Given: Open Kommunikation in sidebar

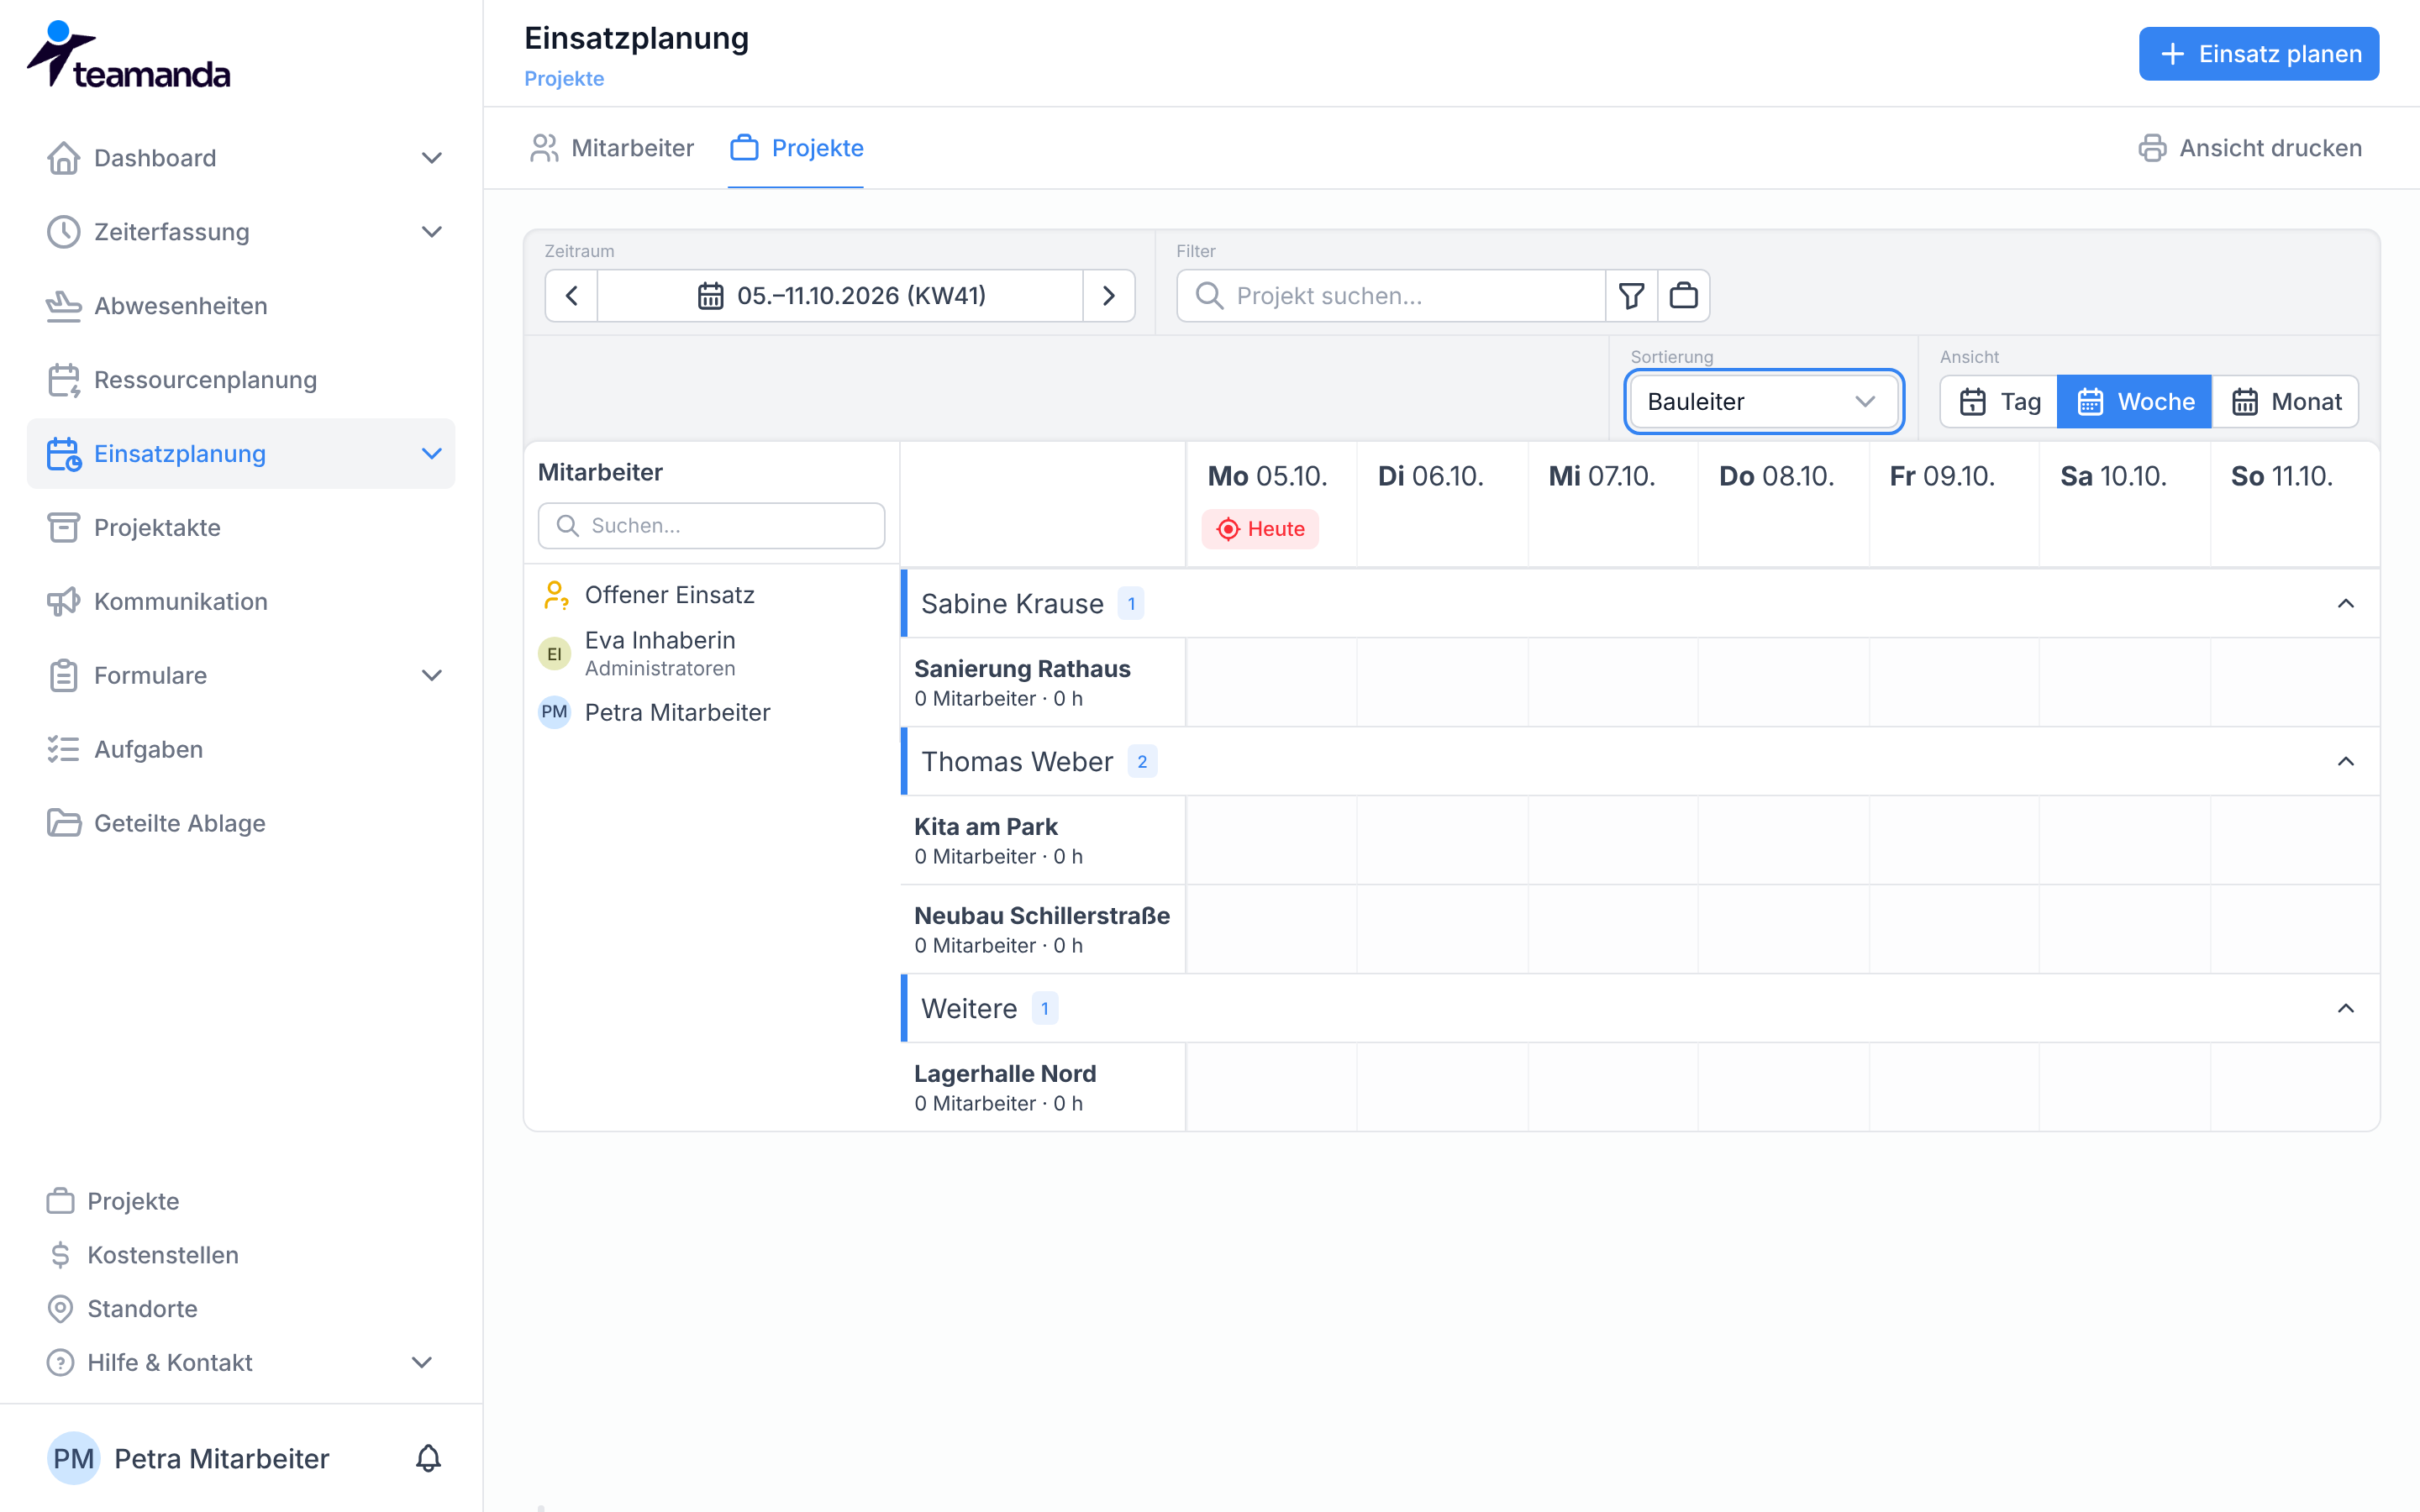Looking at the screenshot, I should click(241, 602).
